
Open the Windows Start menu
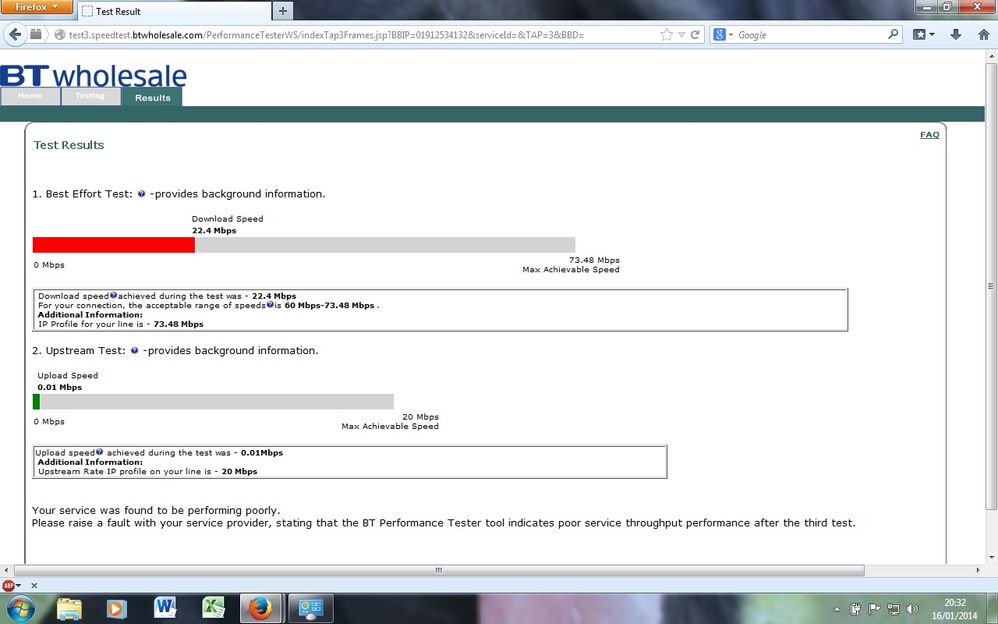20,609
